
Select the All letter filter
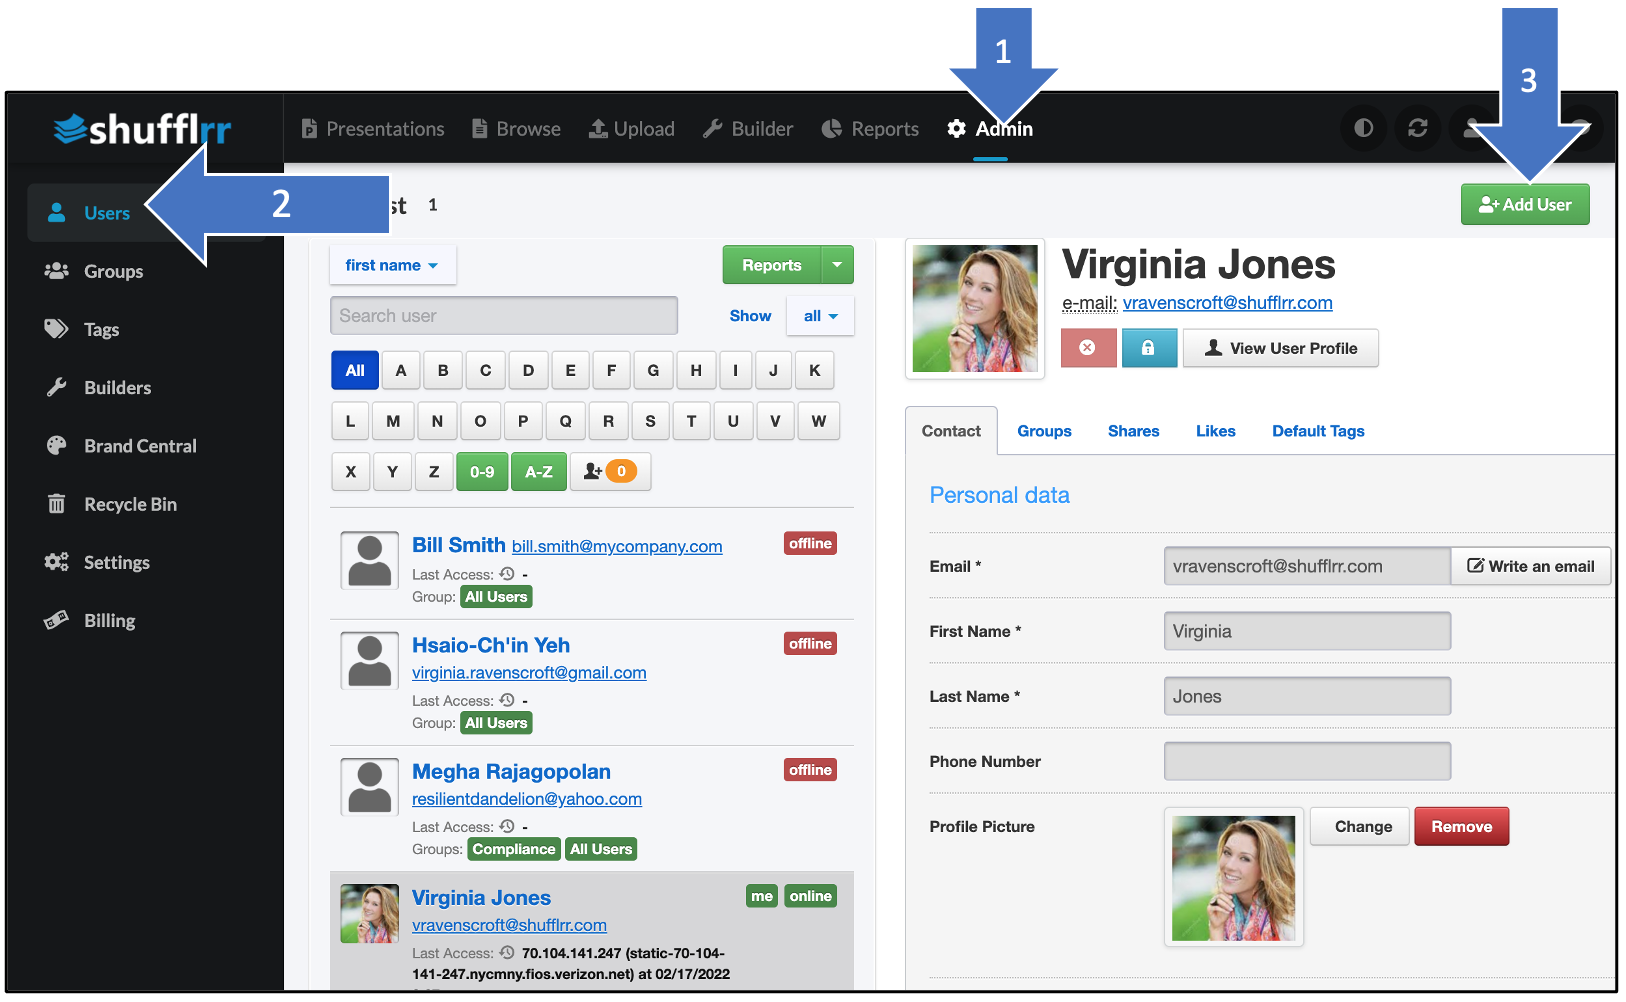pyautogui.click(x=355, y=370)
